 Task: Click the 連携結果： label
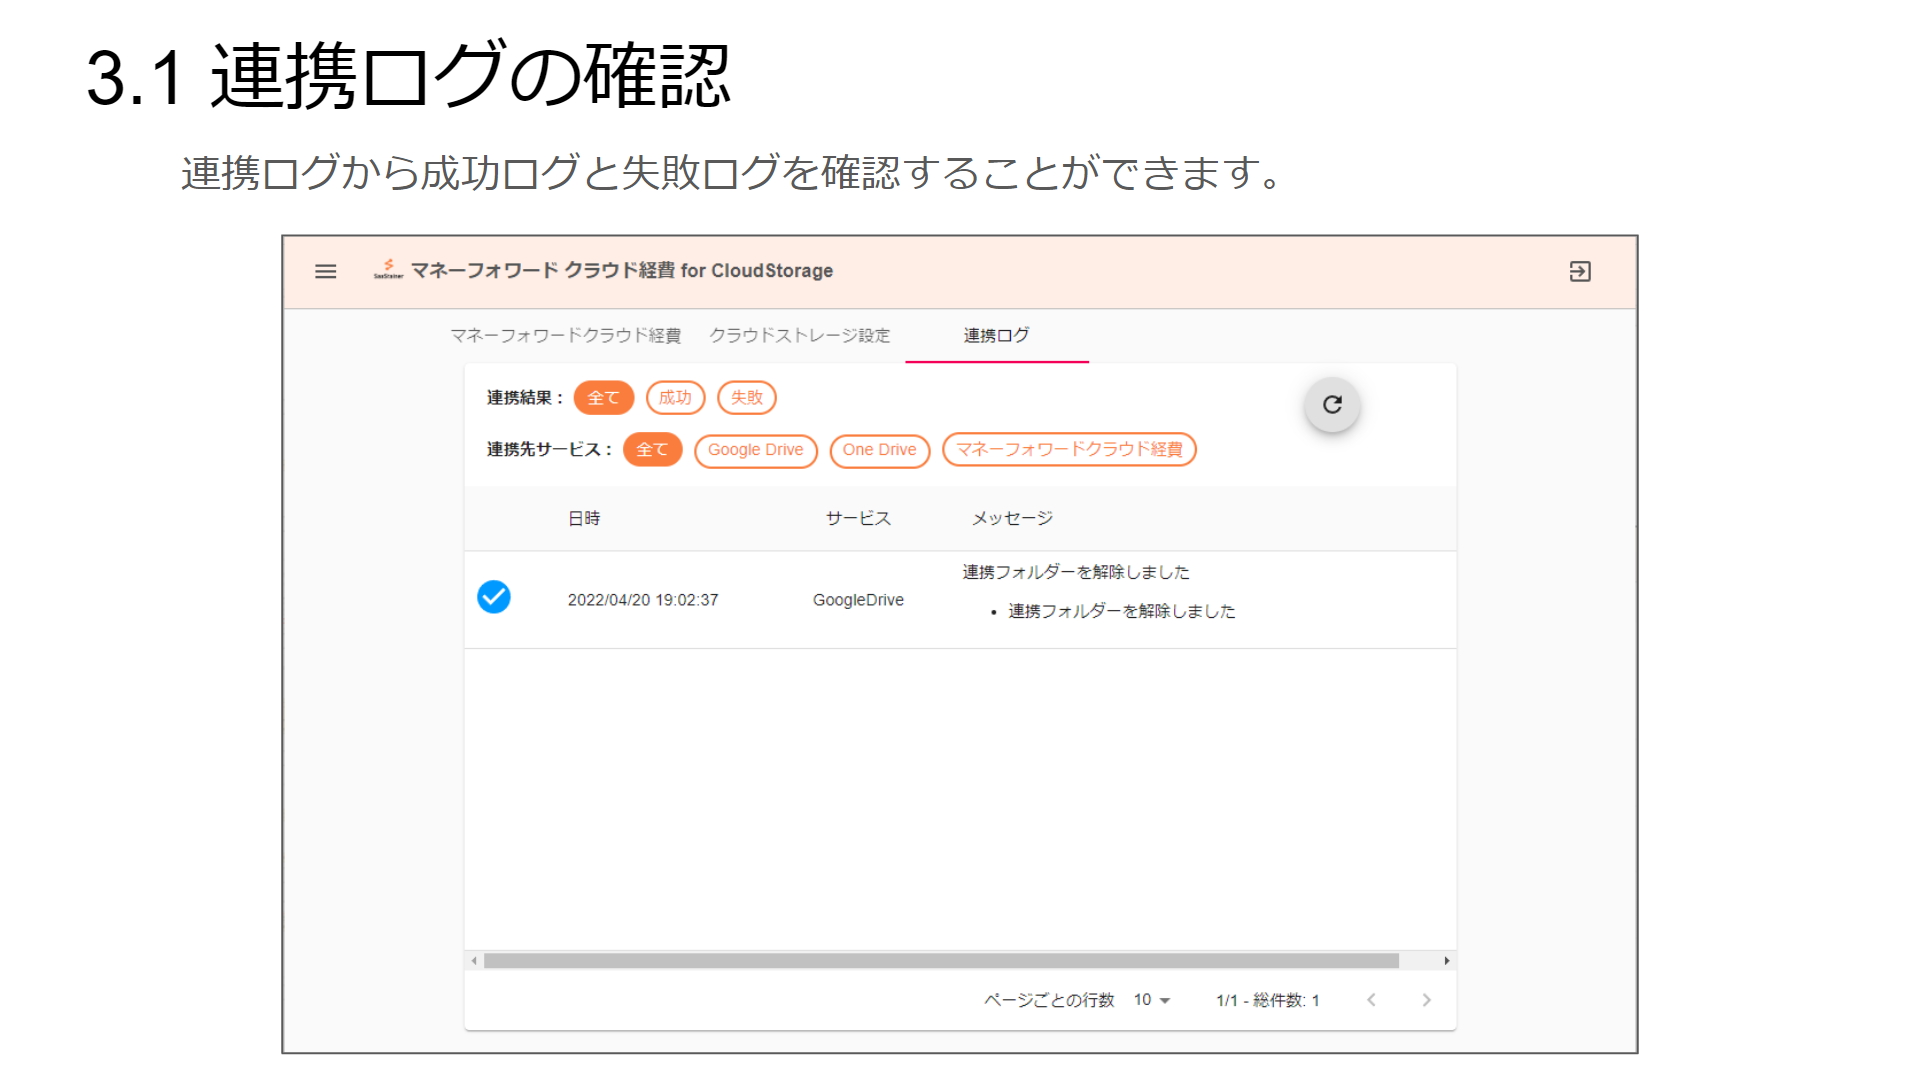(525, 398)
